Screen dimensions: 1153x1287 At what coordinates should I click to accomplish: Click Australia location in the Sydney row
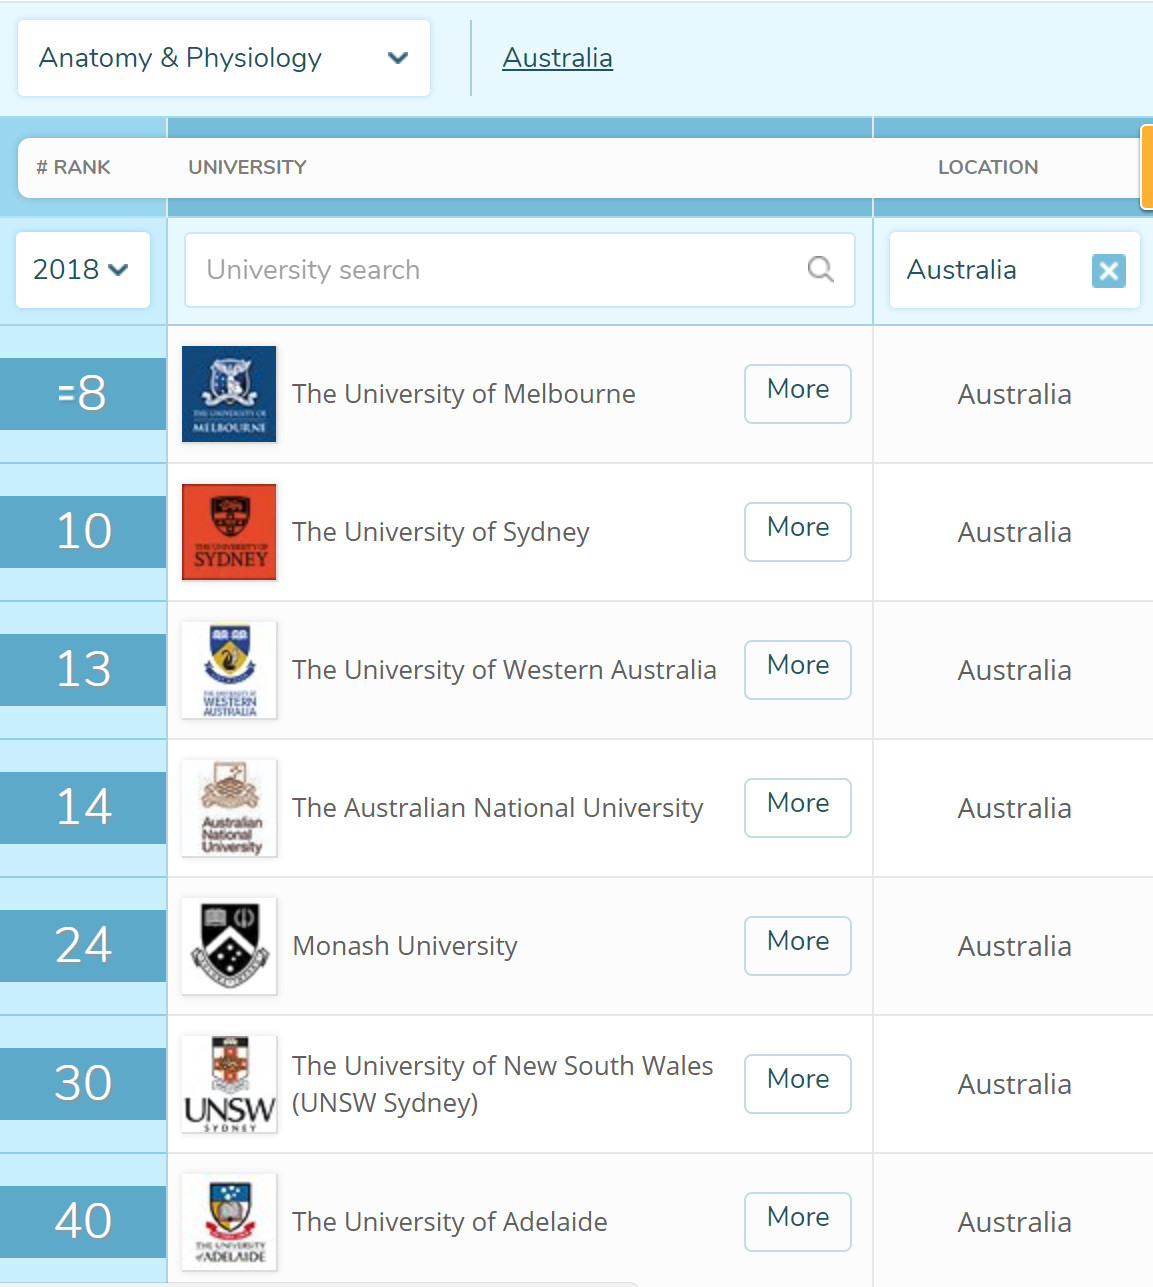click(x=1014, y=533)
